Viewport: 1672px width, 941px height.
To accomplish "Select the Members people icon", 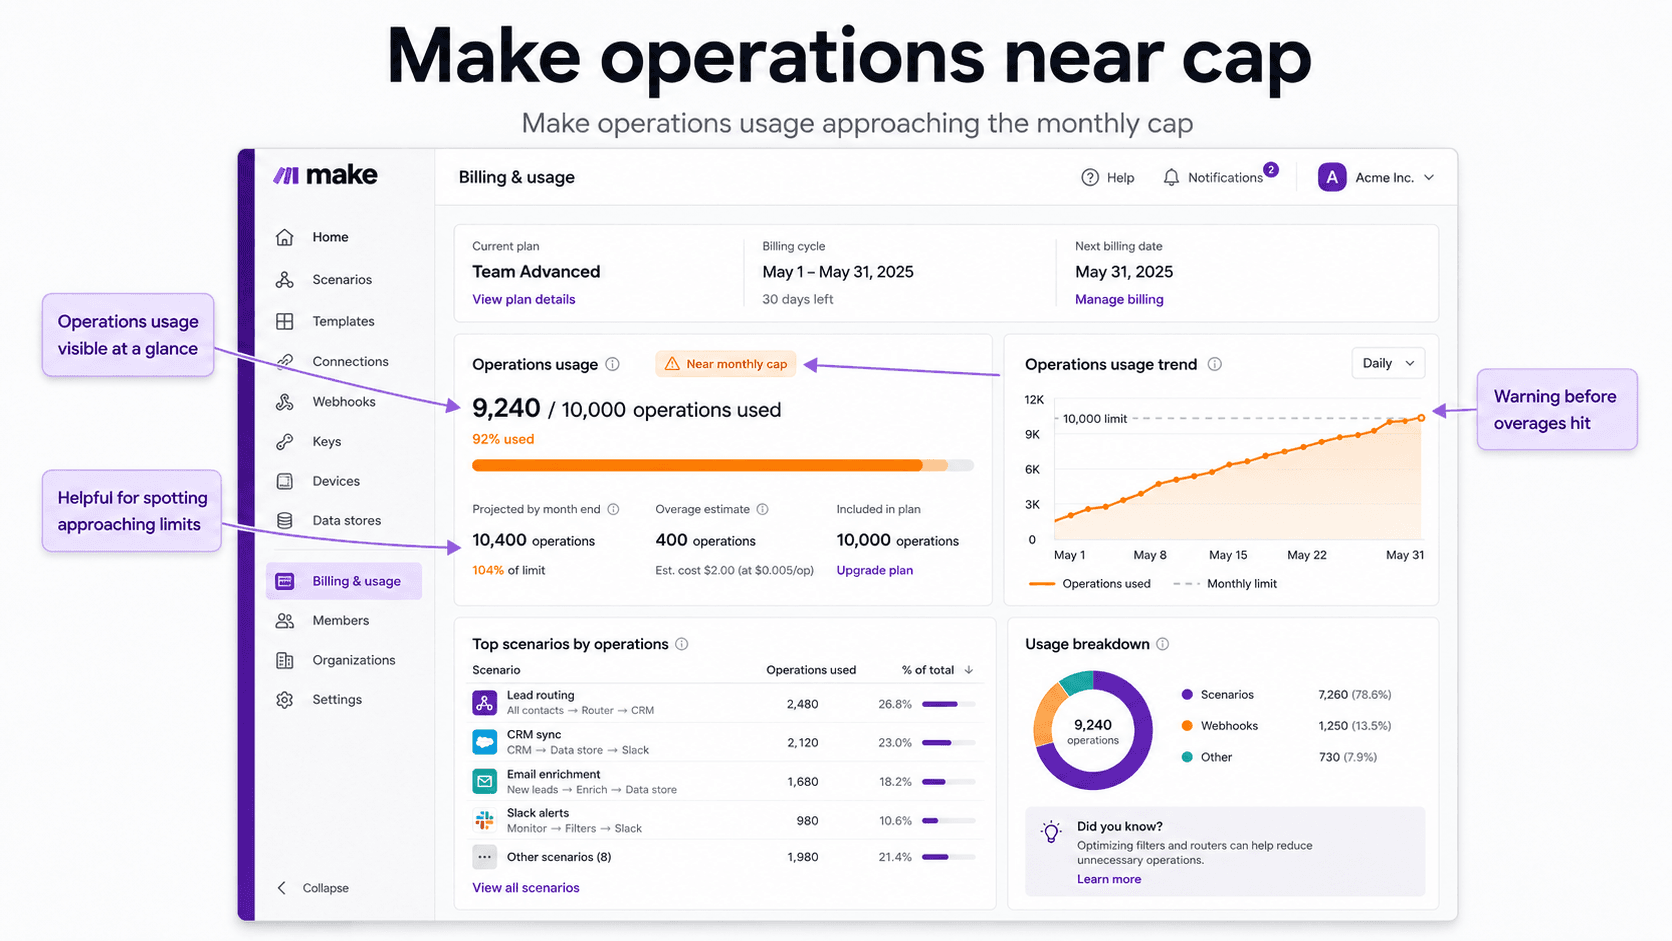I will pyautogui.click(x=285, y=620).
